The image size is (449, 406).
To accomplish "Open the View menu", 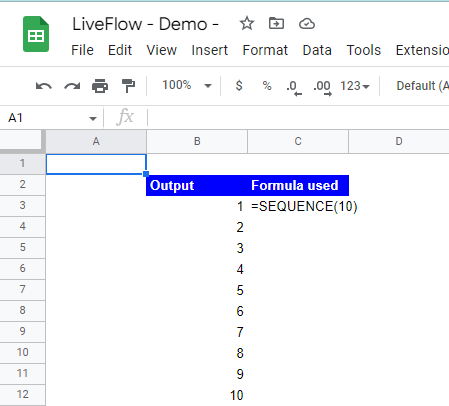I will click(162, 50).
